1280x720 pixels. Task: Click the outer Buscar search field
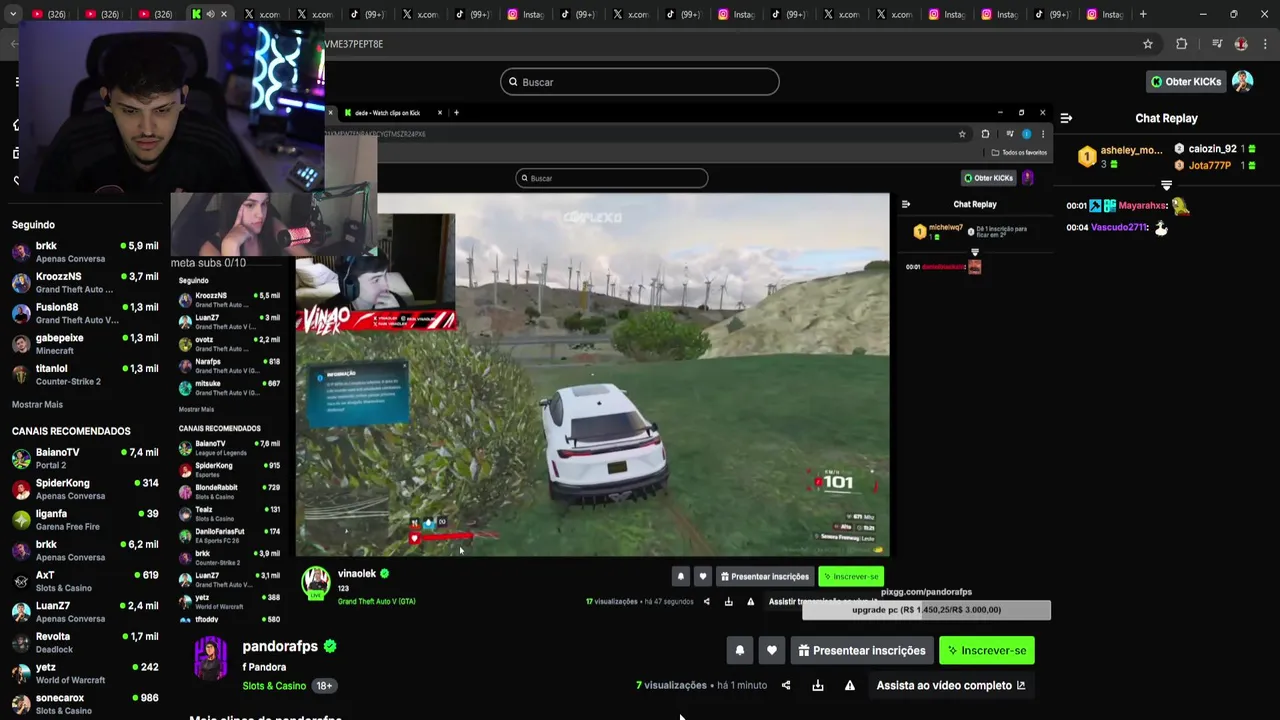640,82
